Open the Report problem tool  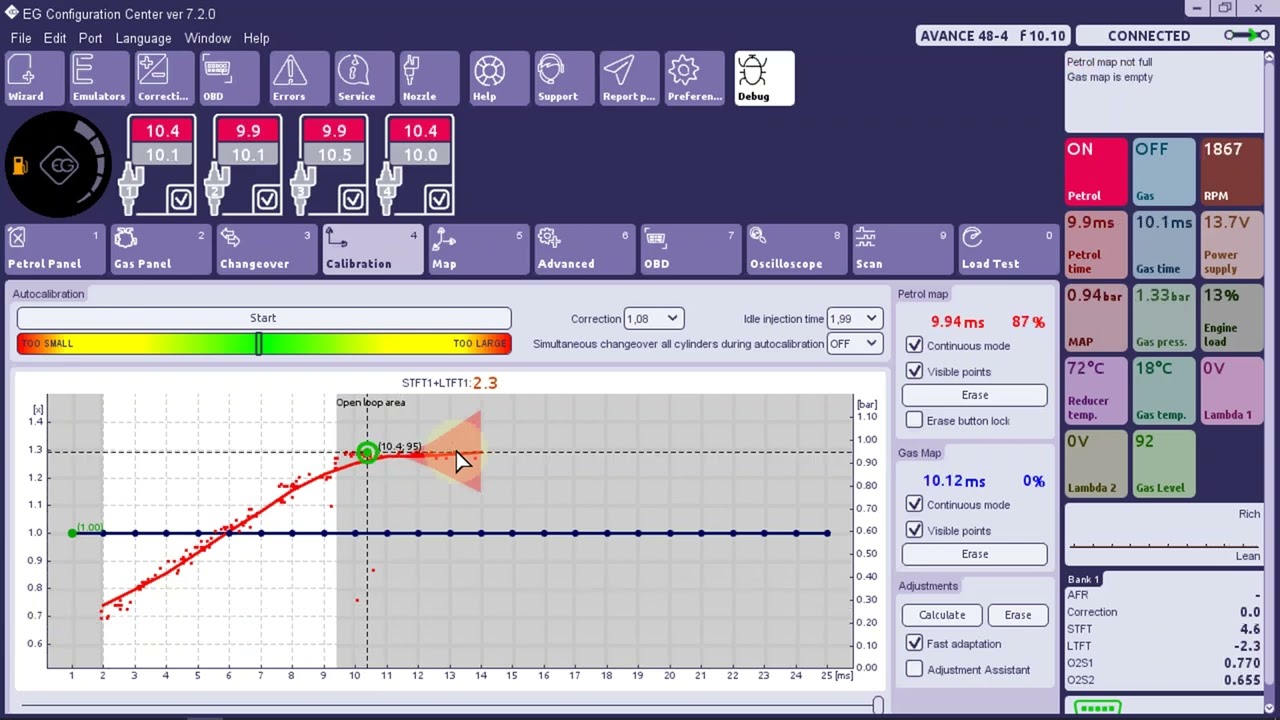pyautogui.click(x=628, y=78)
